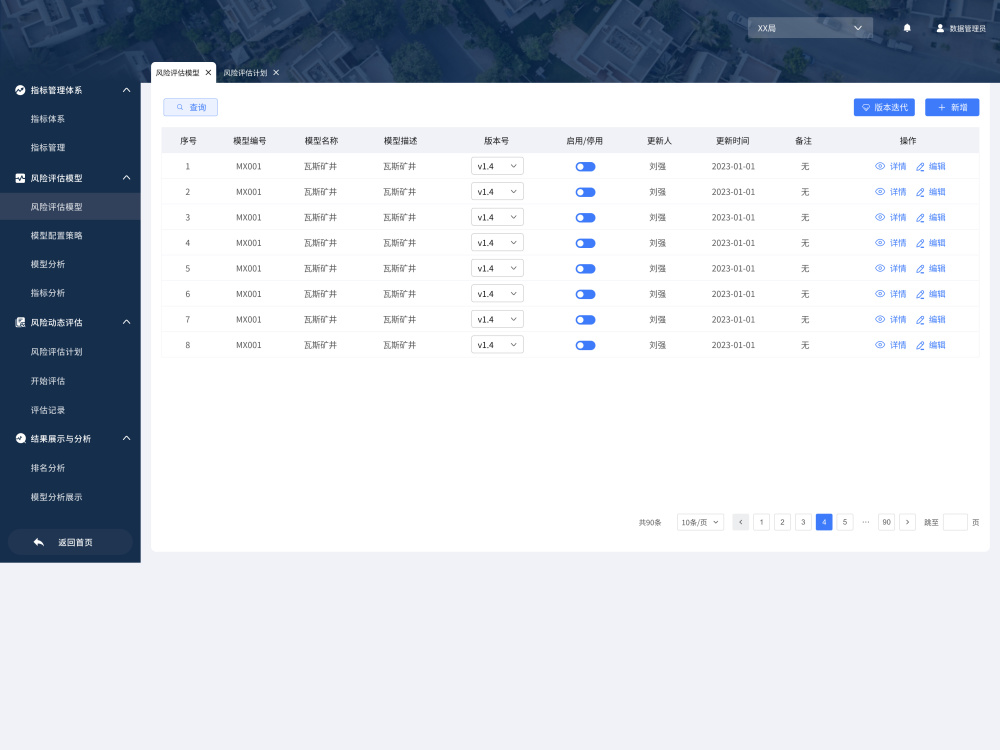Screen dimensions: 1000x750
Task: Click the 风险动态评估 section icon
Action: coord(20,322)
